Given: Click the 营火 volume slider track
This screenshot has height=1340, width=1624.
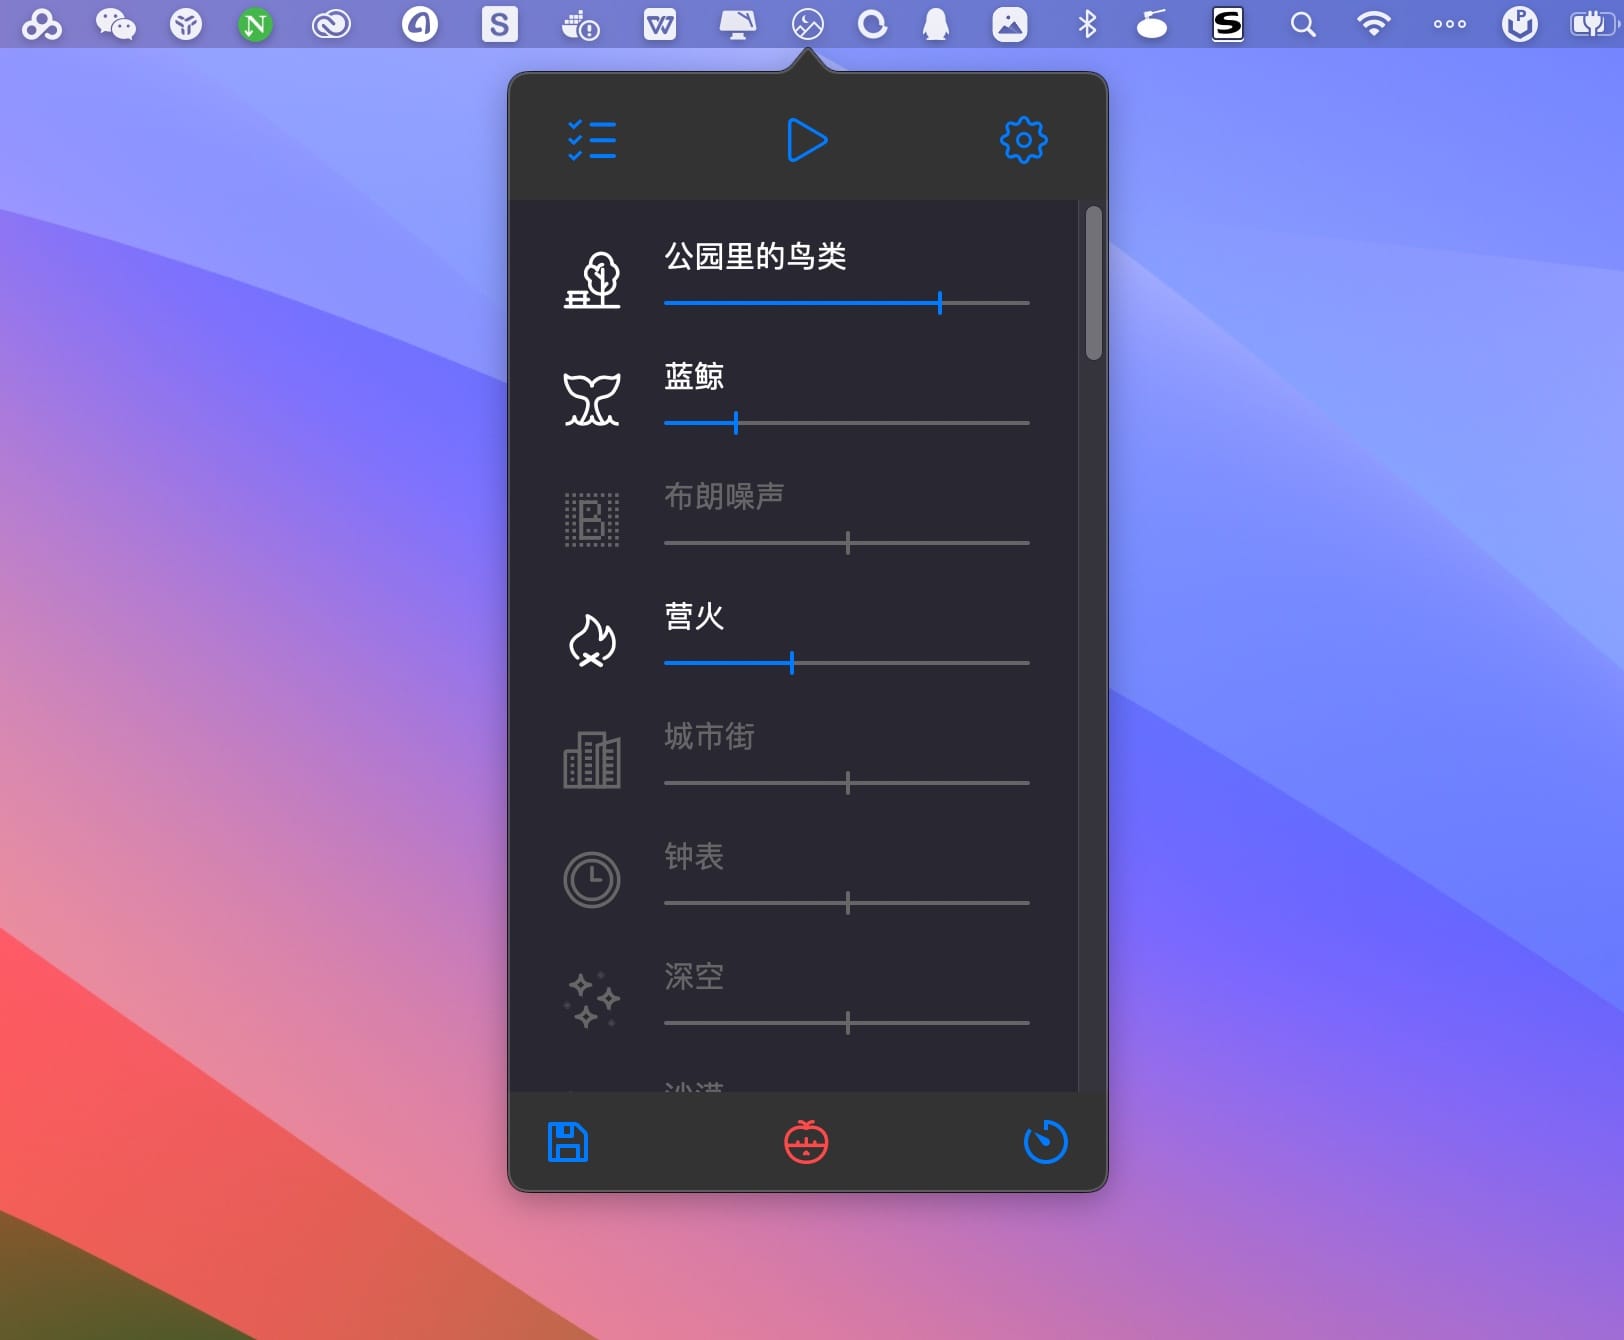Looking at the screenshot, I should 846,663.
